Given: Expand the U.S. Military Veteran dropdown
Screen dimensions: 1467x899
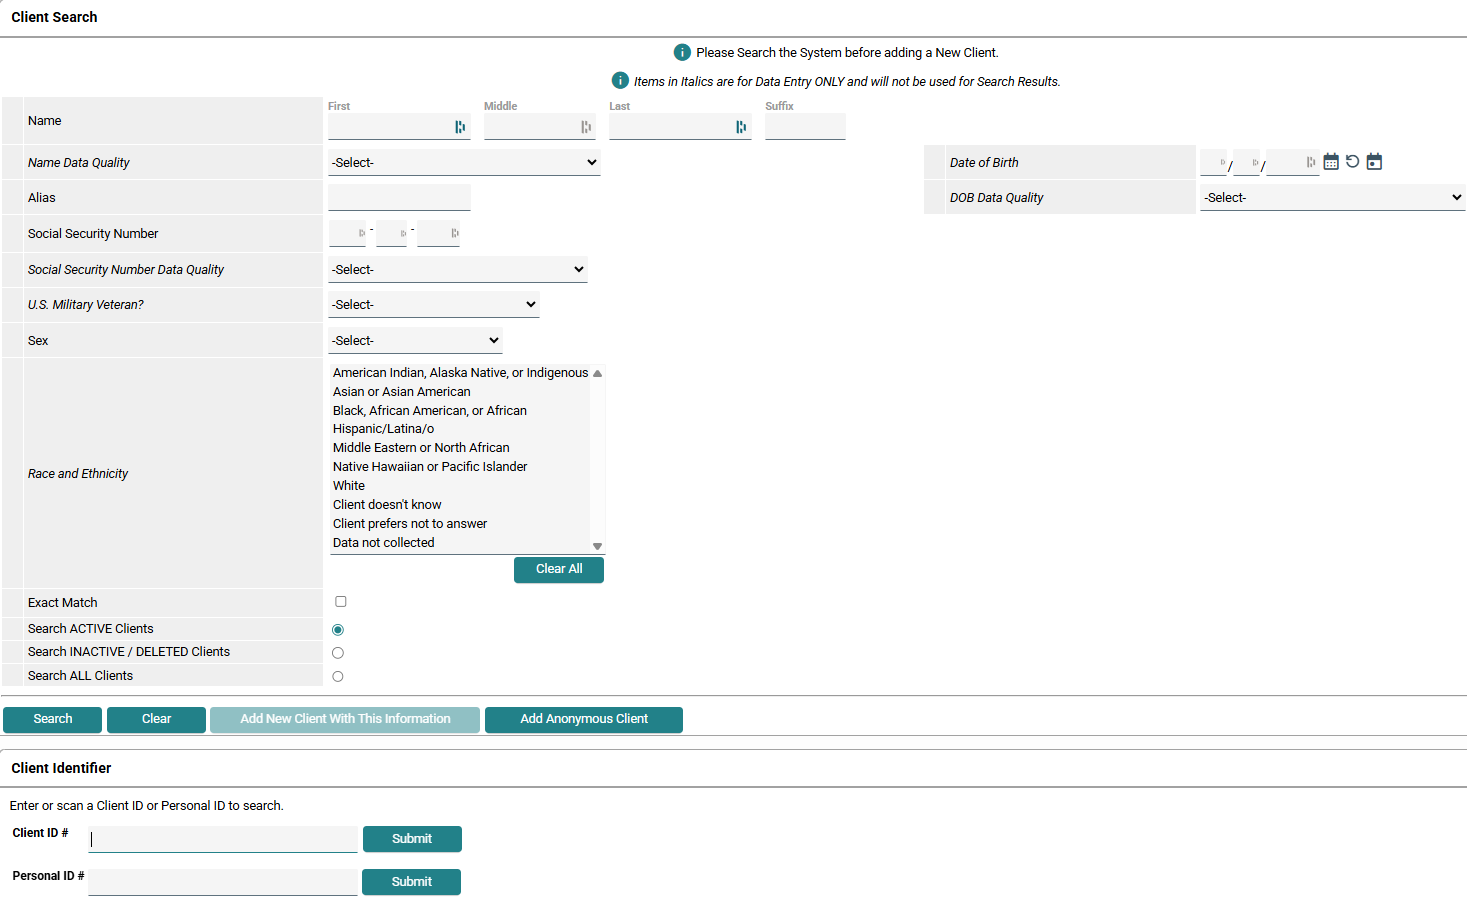Looking at the screenshot, I should coord(434,305).
